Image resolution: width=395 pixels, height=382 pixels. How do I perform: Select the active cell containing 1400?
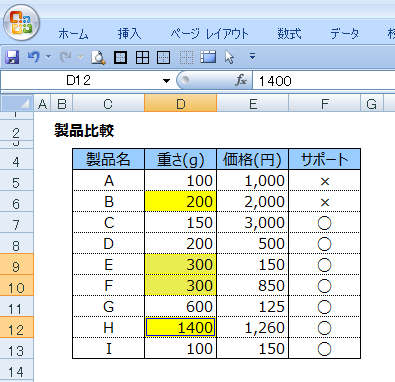181,327
